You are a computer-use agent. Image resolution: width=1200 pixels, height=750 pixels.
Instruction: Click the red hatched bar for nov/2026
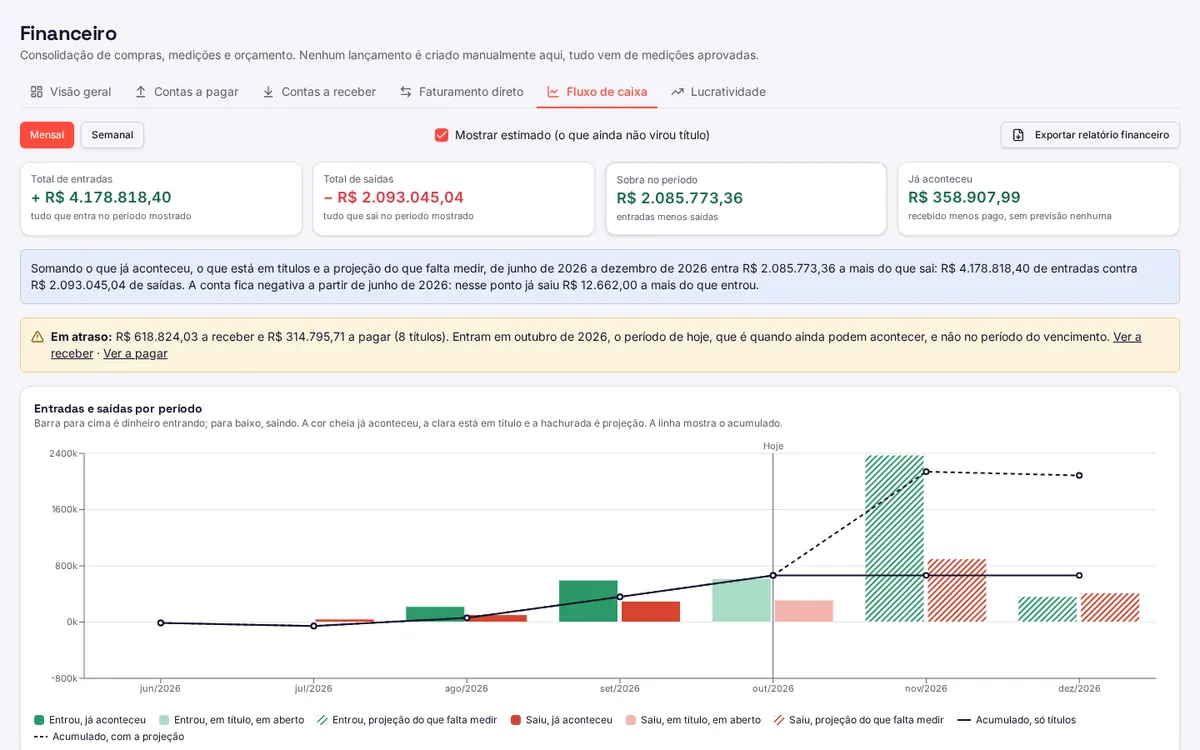pos(957,590)
